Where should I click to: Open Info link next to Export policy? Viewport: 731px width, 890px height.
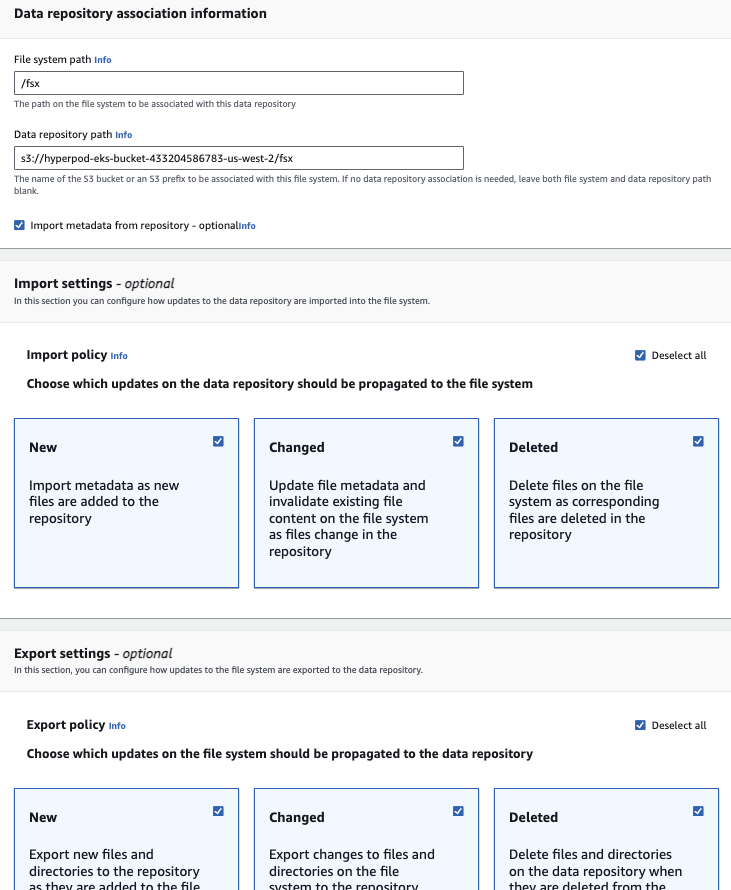pos(118,726)
